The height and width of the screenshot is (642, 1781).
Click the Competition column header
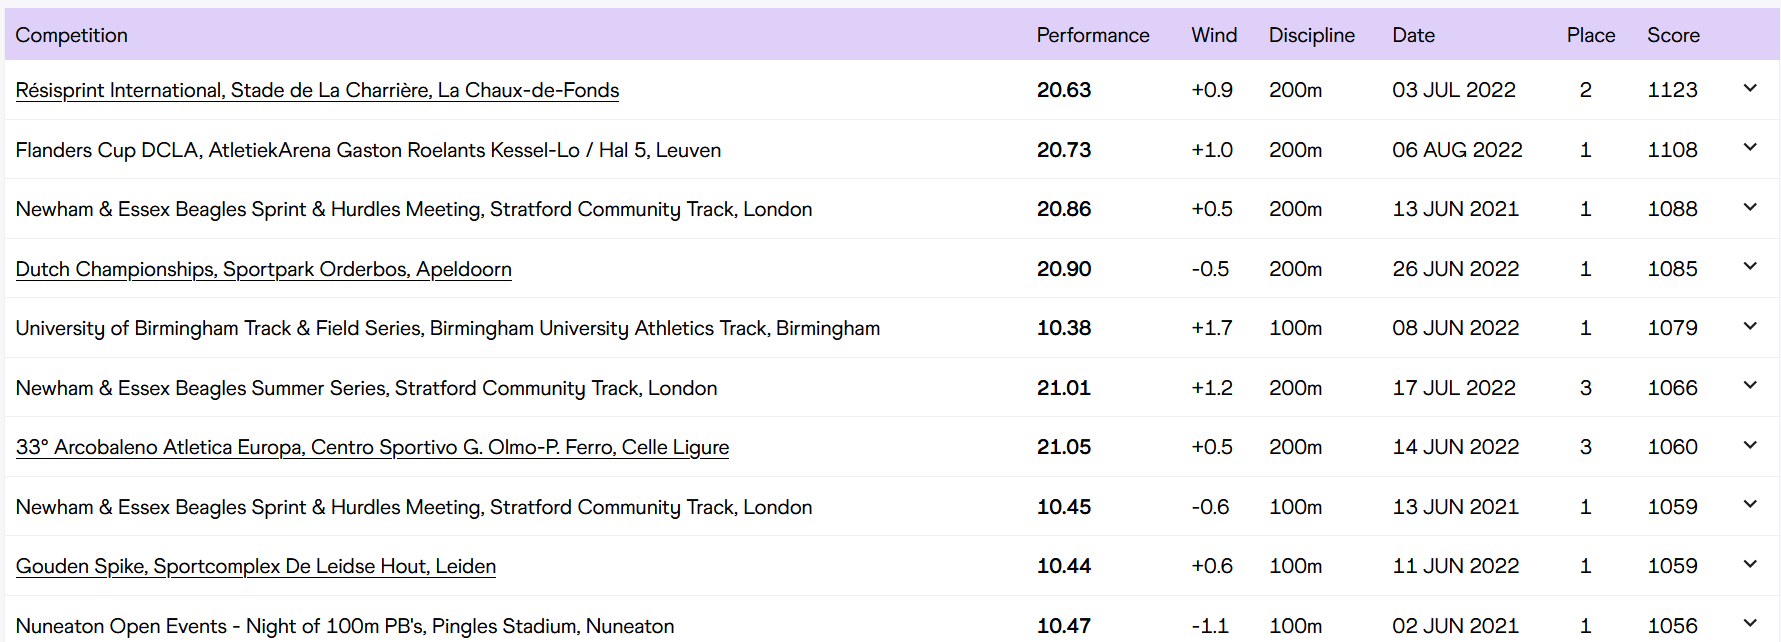pos(71,35)
